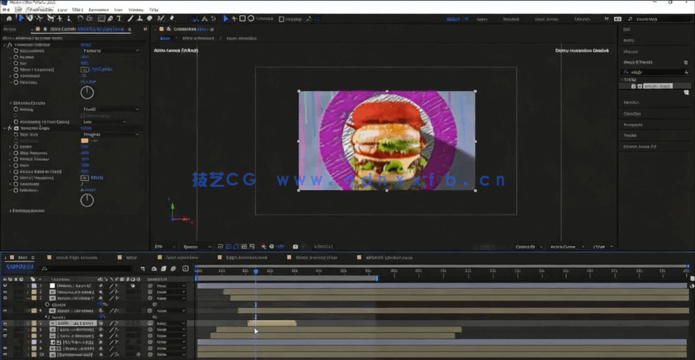
Task: Expand the Paragraph panel on the right
Action: (632, 125)
